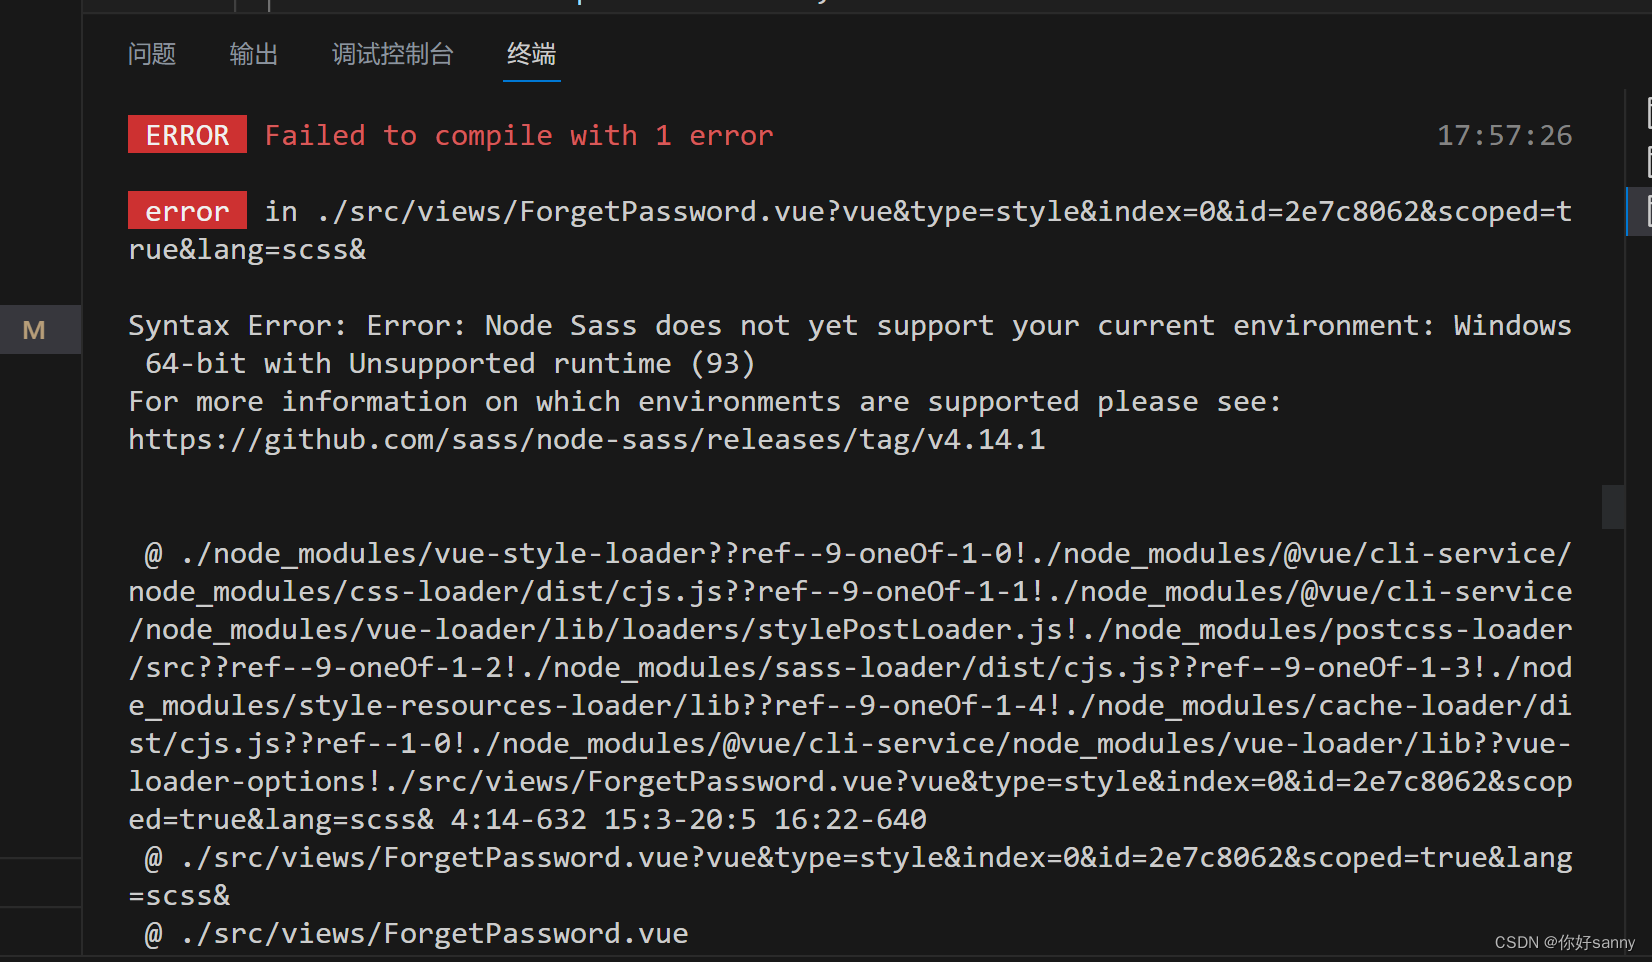Click the timestamp 17:57:26
The height and width of the screenshot is (962, 1652).
tap(1504, 134)
